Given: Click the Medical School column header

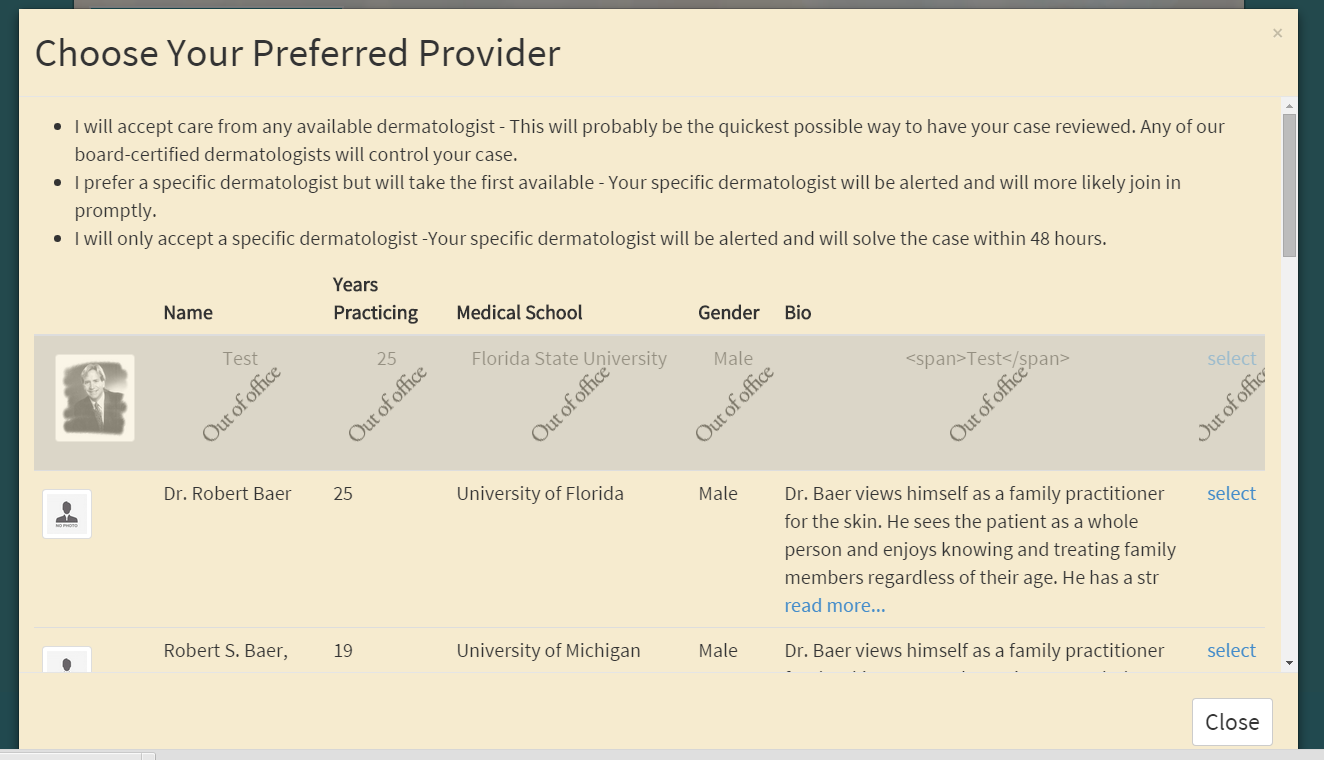Looking at the screenshot, I should 519,313.
